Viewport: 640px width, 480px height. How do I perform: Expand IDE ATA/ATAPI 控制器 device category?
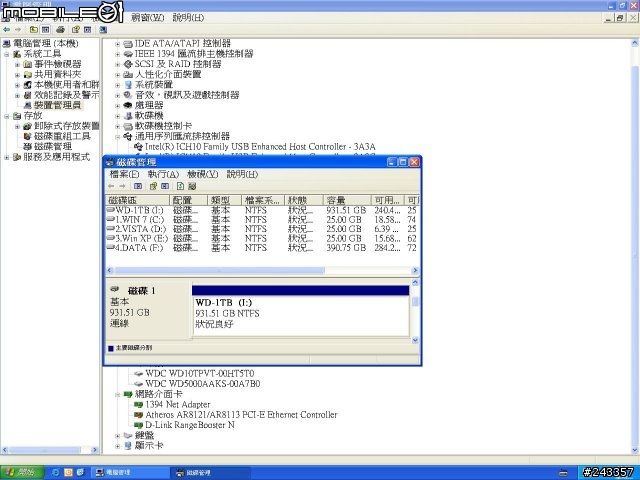[118, 44]
